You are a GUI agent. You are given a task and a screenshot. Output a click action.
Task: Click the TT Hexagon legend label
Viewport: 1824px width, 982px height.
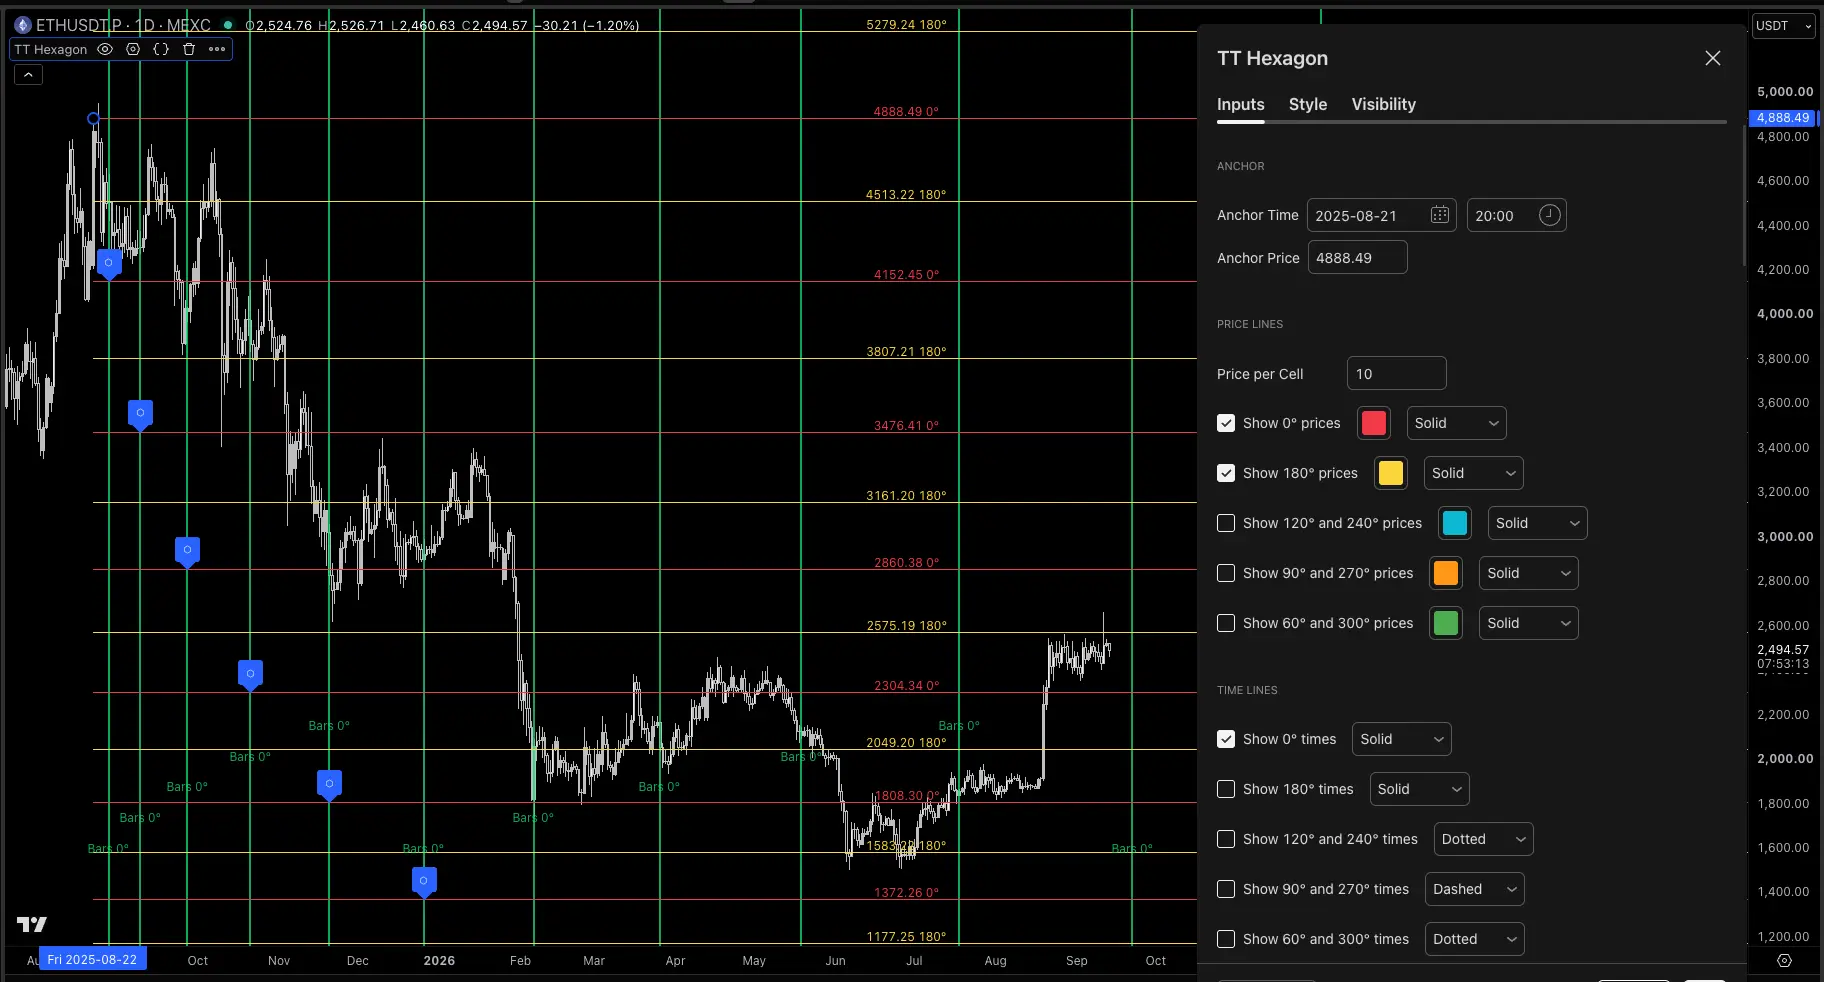(51, 49)
